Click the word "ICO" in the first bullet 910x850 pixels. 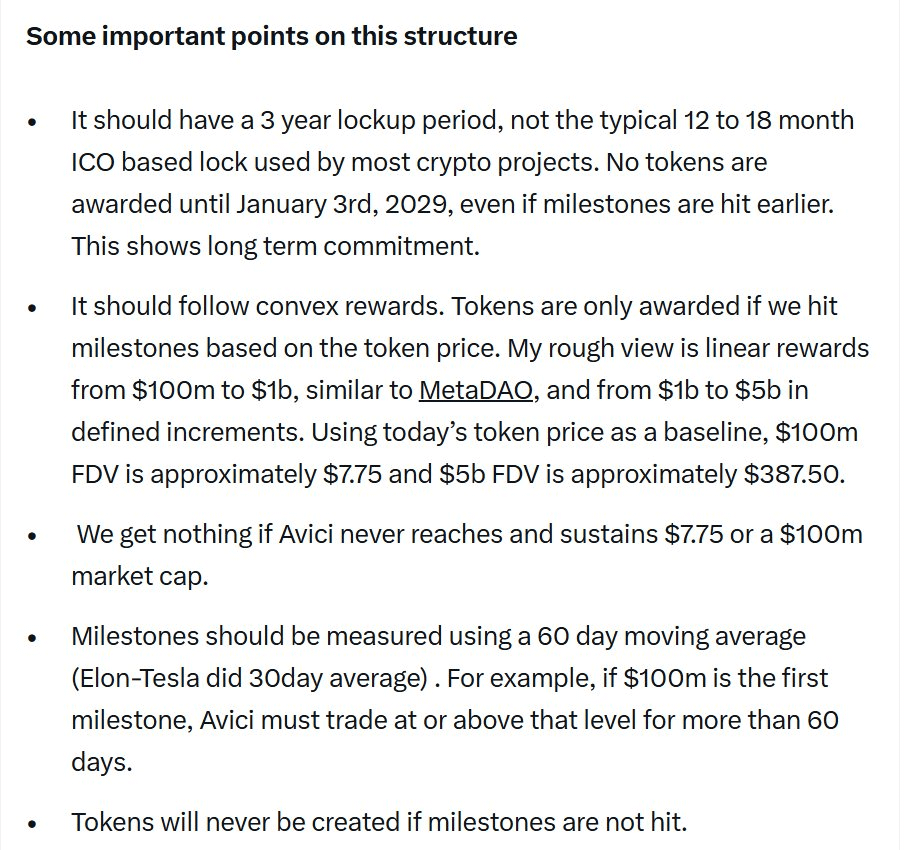coord(93,162)
